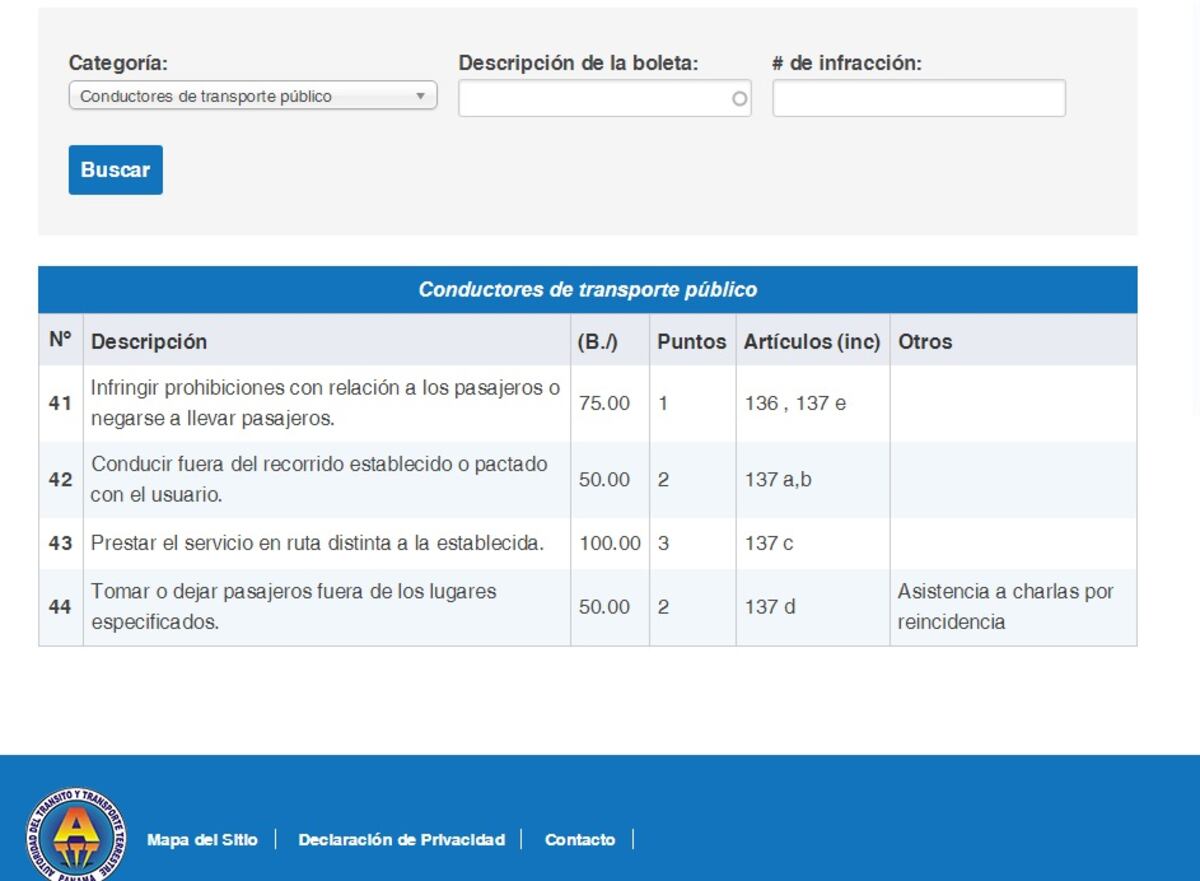Click the Prestar el servicio en ruta distinta row
1200x881 pixels.
tap(317, 544)
